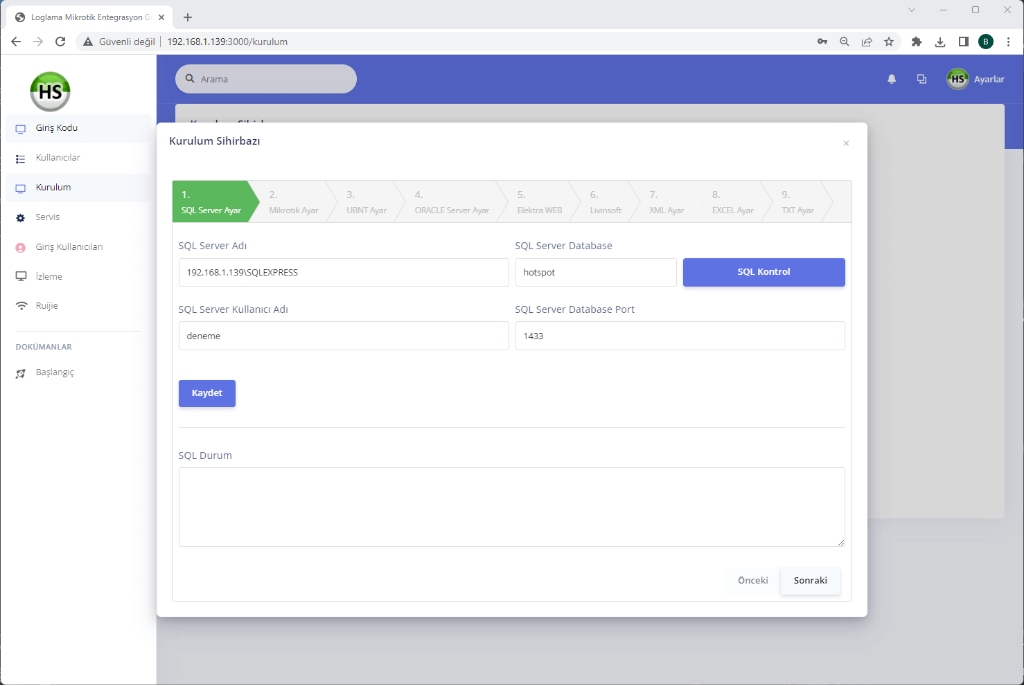Viewport: 1024px width, 686px height.
Task: Focus the SQL Server Database Port field
Action: (x=679, y=336)
